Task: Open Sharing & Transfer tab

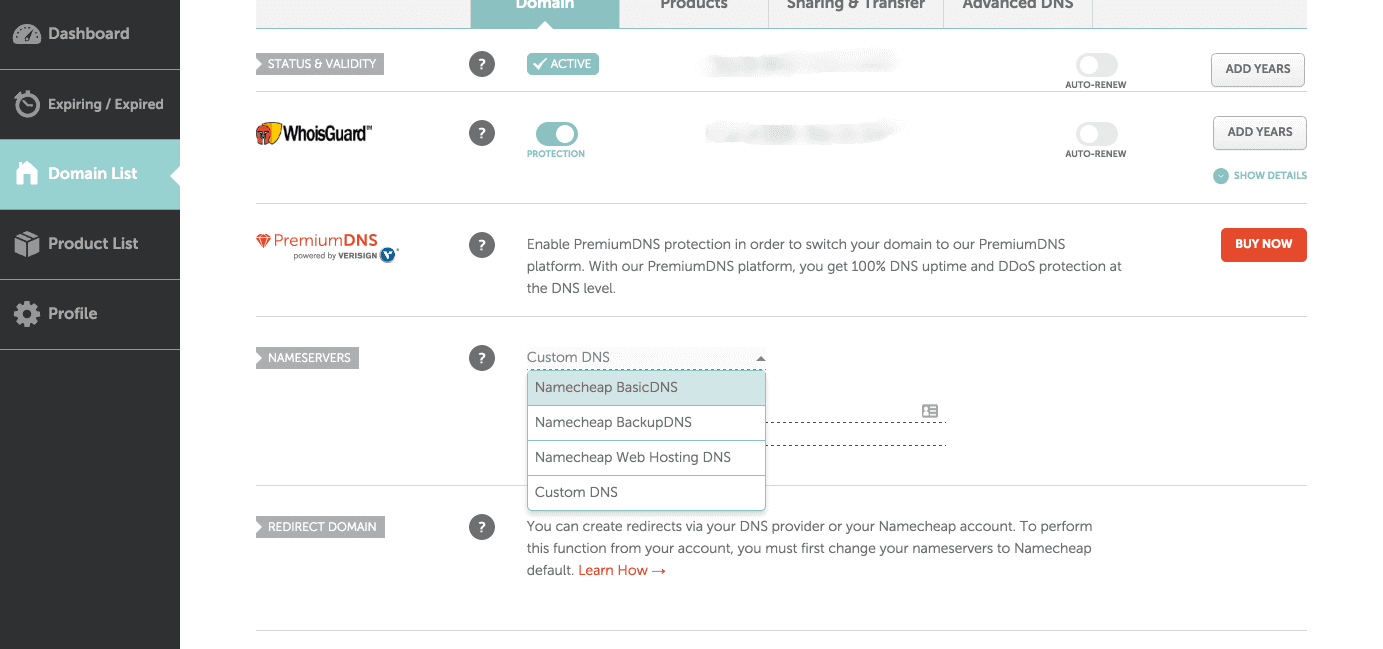Action: (855, 6)
